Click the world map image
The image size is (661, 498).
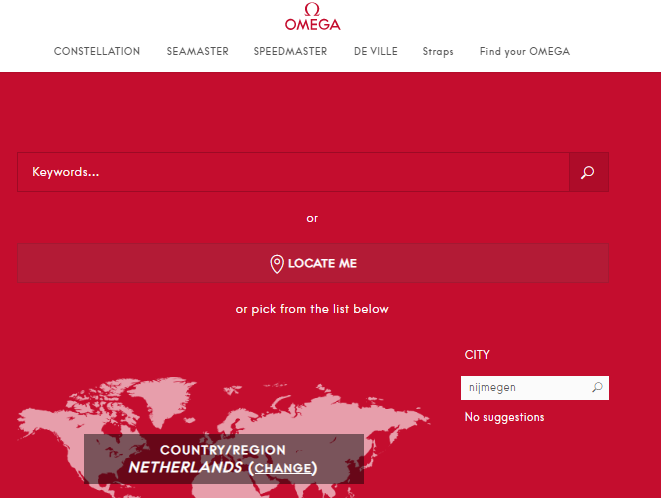pyautogui.click(x=223, y=437)
